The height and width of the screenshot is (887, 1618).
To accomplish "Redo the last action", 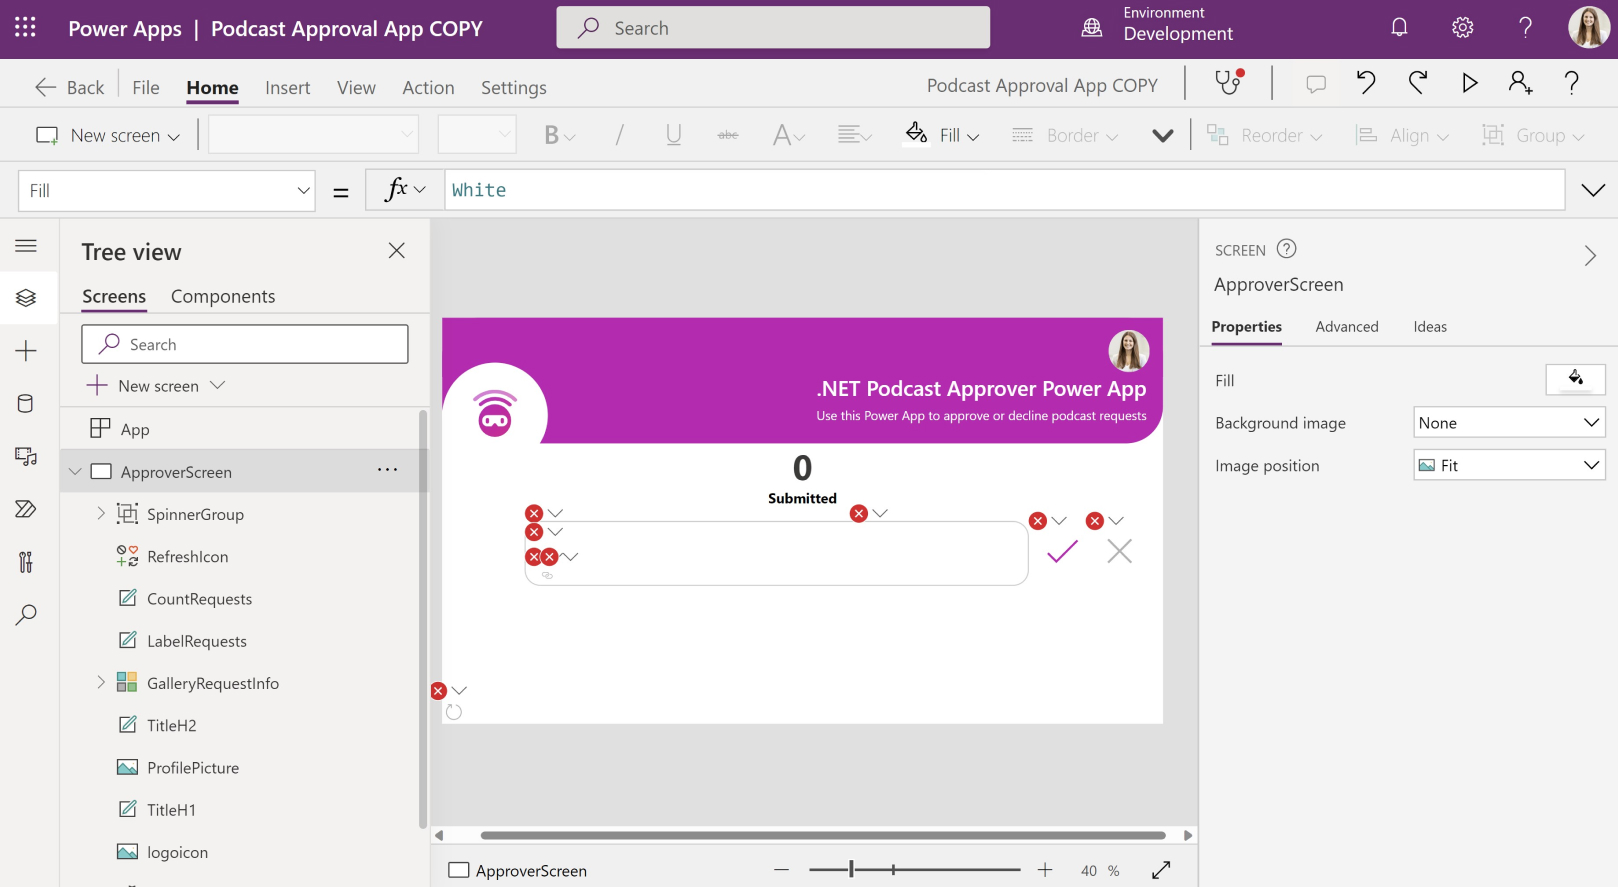I will point(1418,83).
